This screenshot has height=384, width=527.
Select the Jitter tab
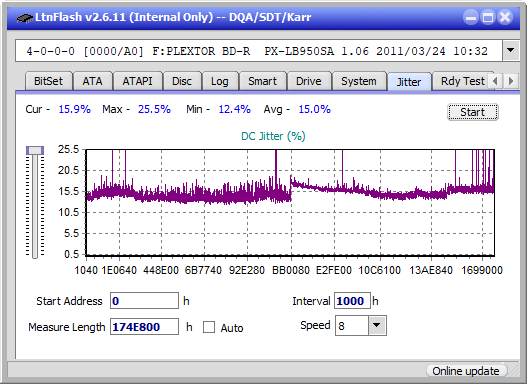409,82
